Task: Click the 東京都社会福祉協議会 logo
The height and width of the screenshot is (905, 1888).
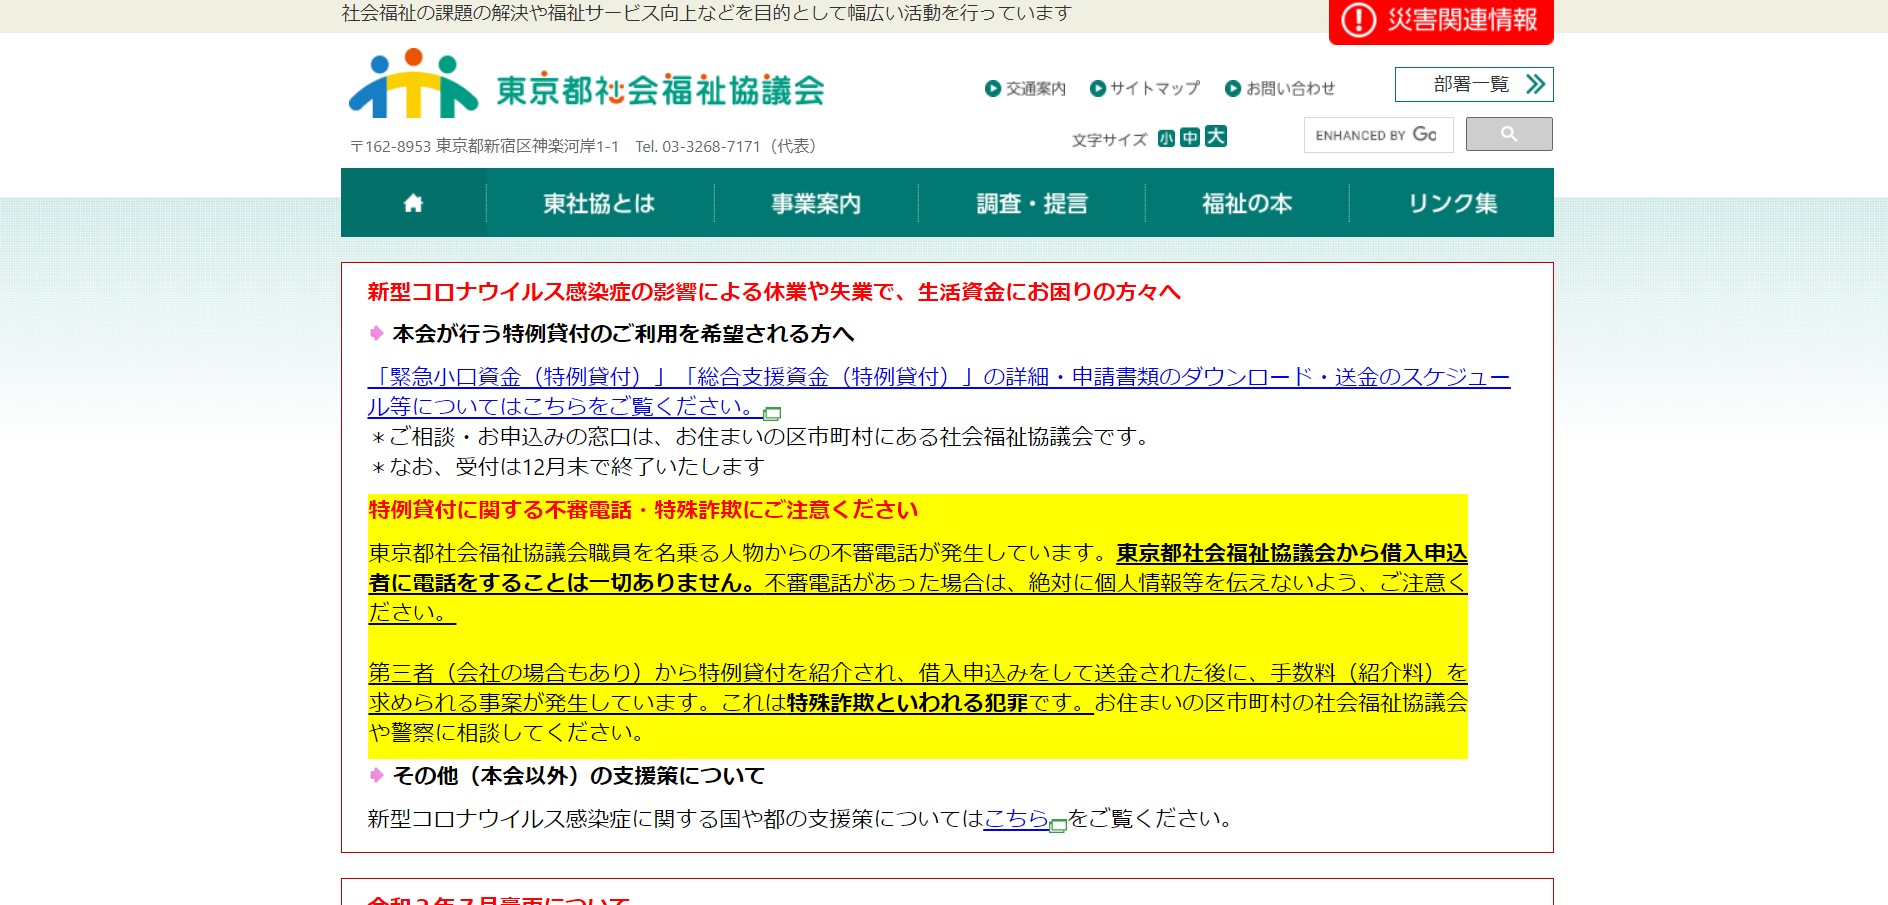Action: click(586, 84)
